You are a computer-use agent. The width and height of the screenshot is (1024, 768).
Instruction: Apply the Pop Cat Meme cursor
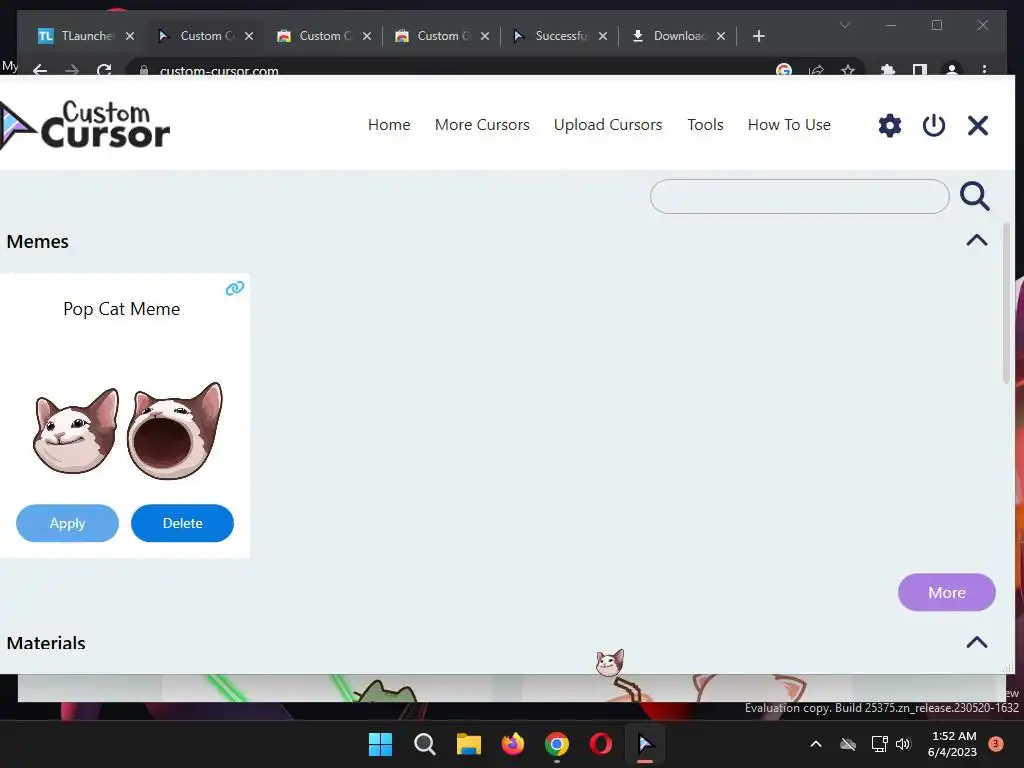67,523
